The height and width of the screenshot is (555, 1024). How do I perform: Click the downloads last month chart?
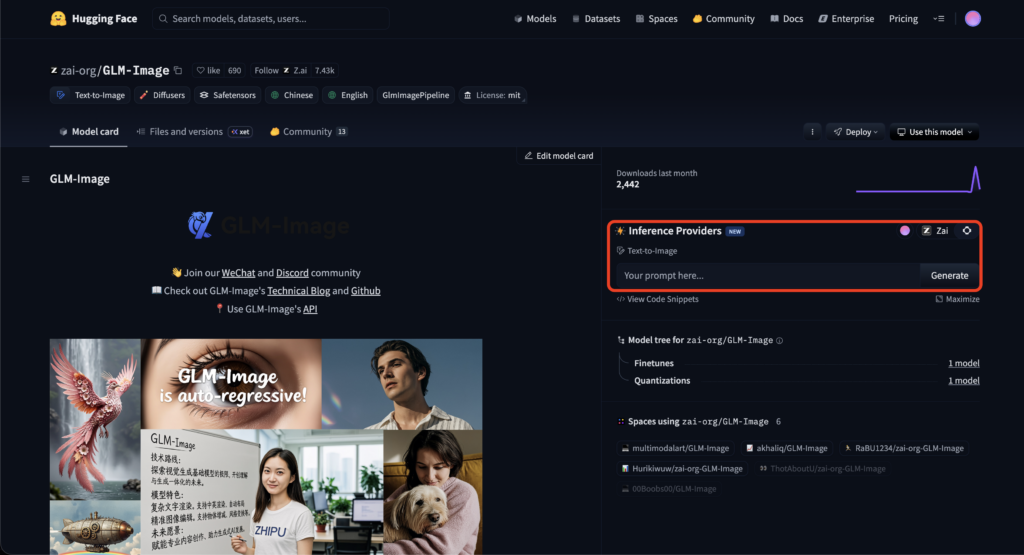(917, 179)
